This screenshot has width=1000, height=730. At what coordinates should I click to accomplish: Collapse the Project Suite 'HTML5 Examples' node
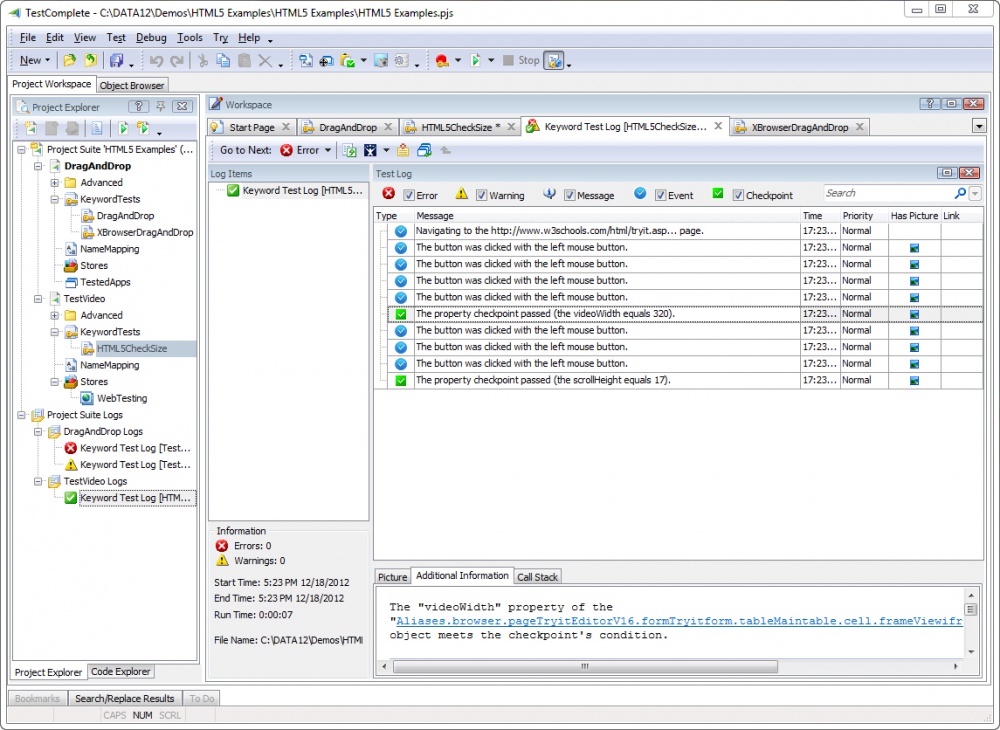pyautogui.click(x=22, y=150)
